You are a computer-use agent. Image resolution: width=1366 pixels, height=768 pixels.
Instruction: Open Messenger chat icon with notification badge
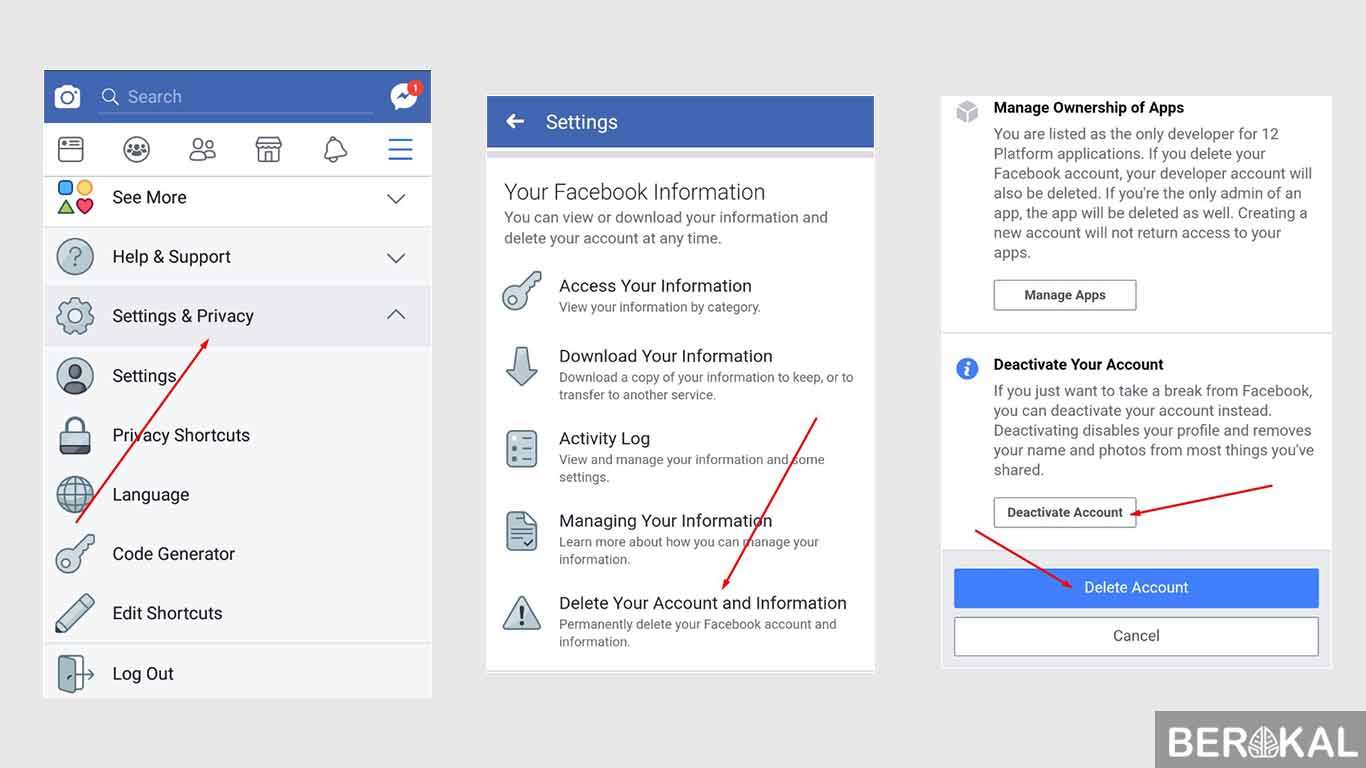pyautogui.click(x=405, y=96)
